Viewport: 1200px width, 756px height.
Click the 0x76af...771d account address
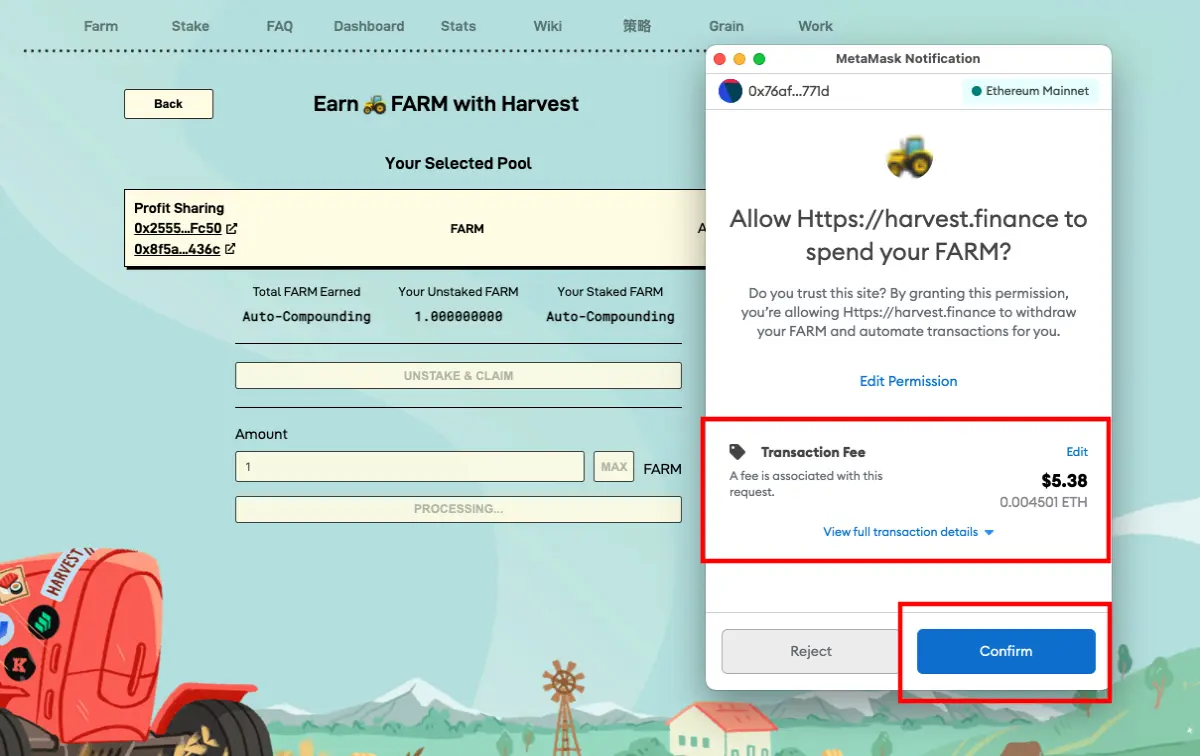tap(789, 91)
